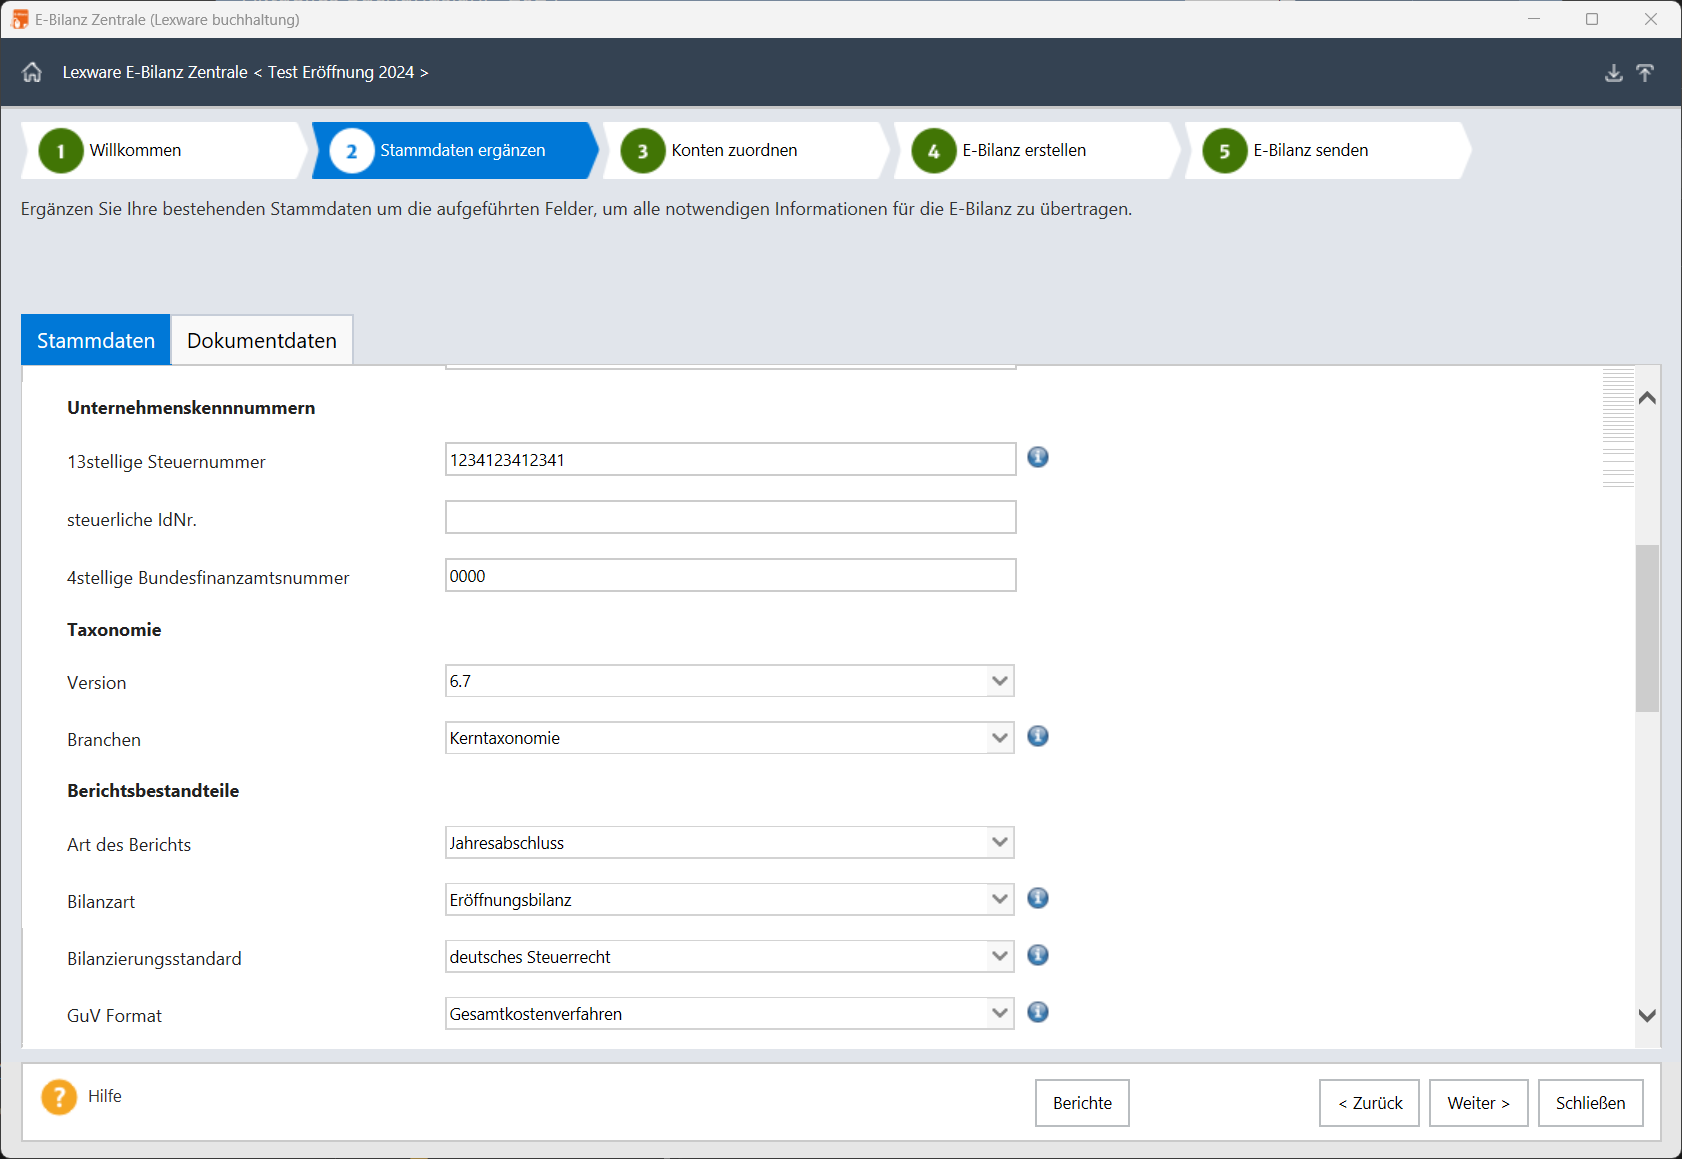Viewport: 1682px width, 1159px height.
Task: Click the vertical scrollbar thumb
Action: [x=1647, y=628]
